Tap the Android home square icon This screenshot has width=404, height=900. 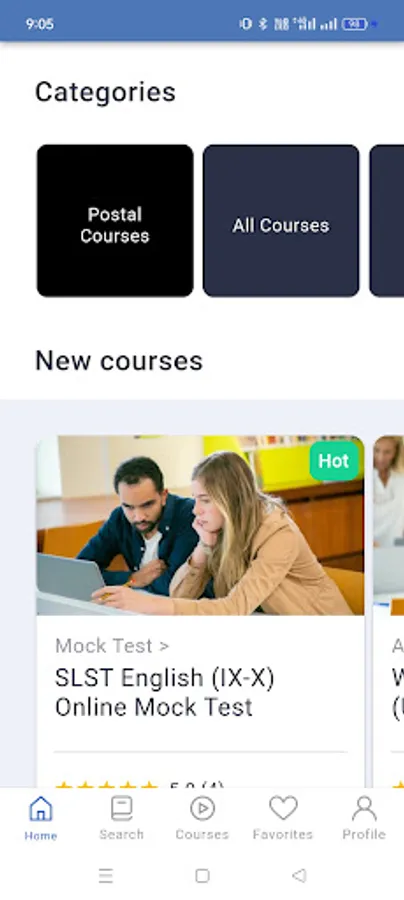(202, 875)
